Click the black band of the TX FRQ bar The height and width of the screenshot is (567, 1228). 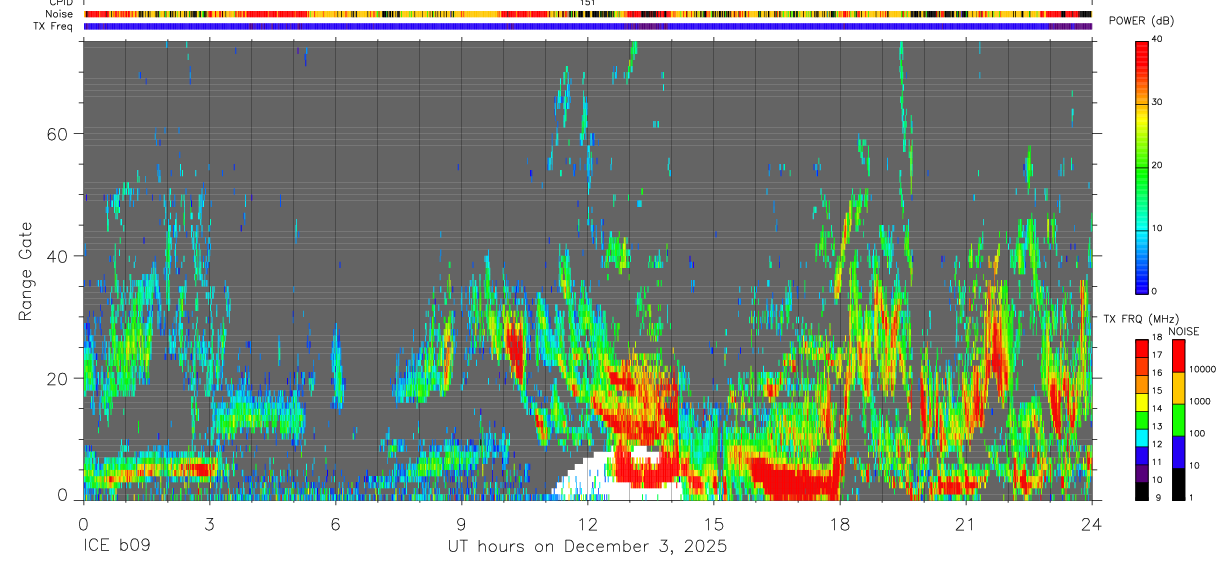pyautogui.click(x=1141, y=490)
